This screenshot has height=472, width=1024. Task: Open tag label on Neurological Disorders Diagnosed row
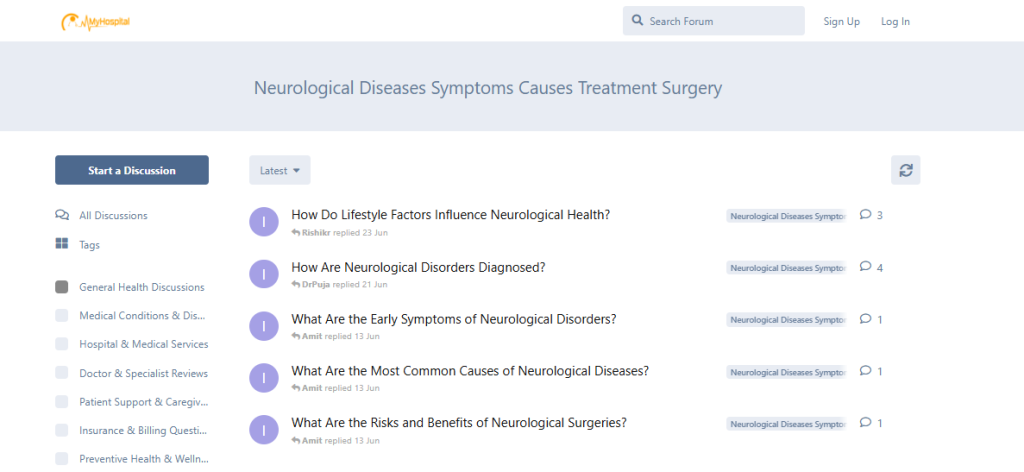786,268
